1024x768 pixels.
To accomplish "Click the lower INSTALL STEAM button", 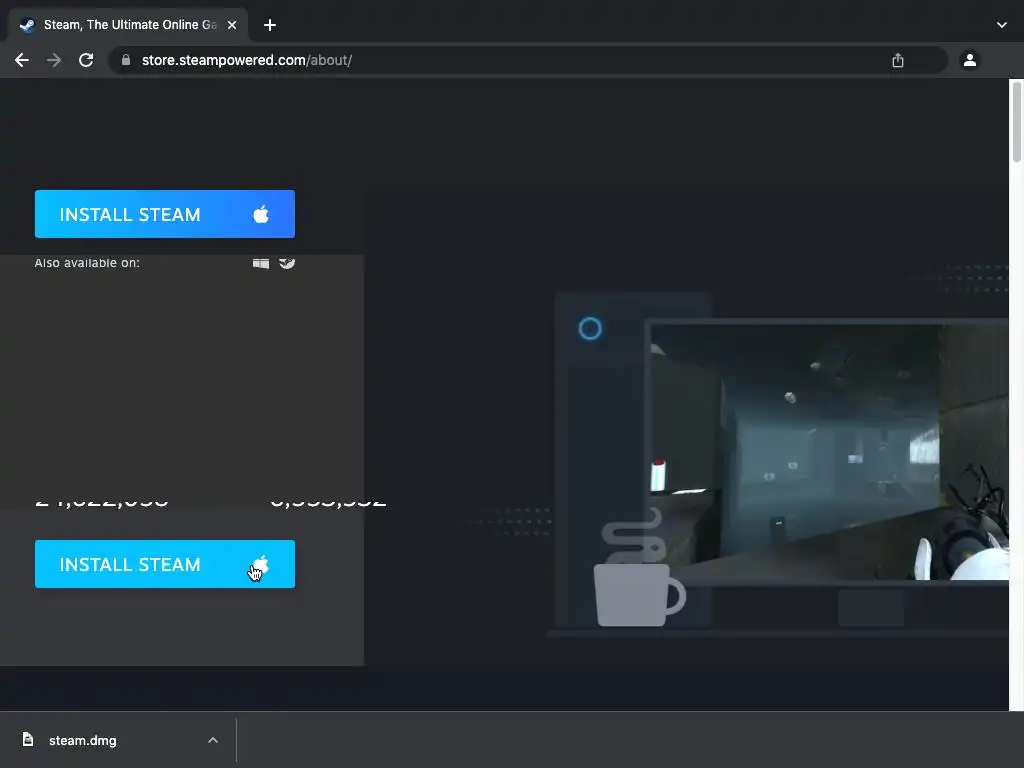I will click(165, 564).
